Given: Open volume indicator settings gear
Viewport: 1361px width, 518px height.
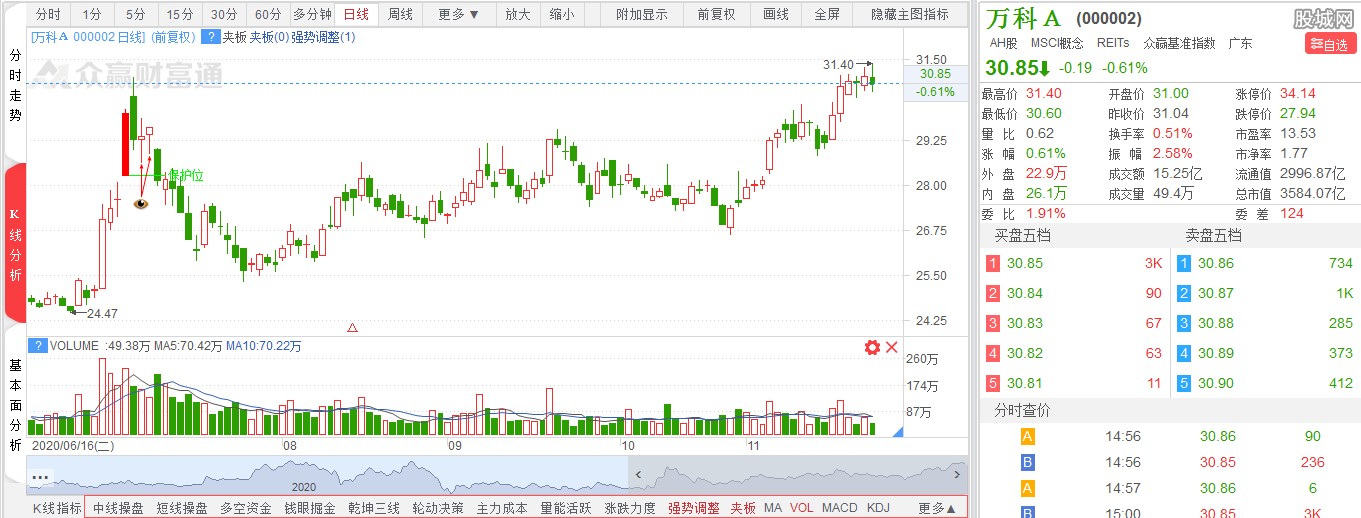Looking at the screenshot, I should (872, 347).
